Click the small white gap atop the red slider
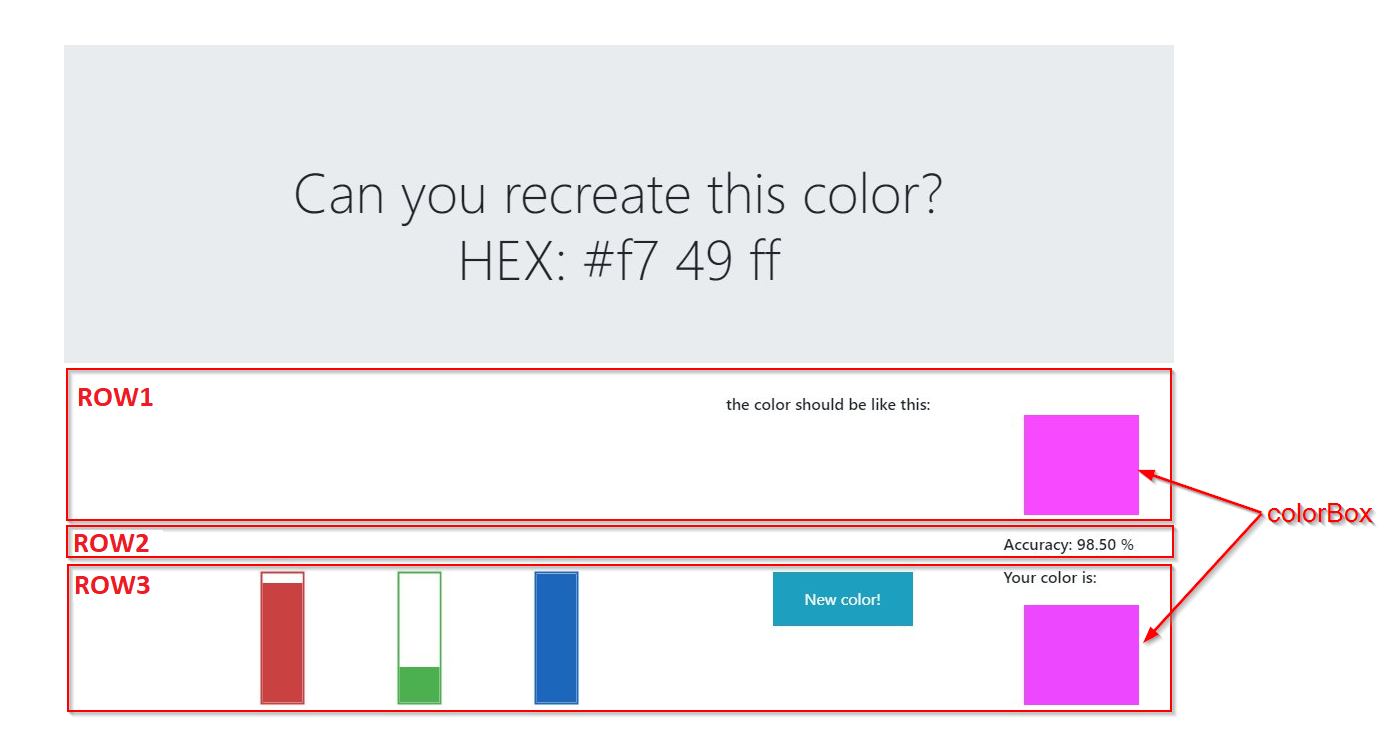Viewport: 1395px width, 751px height. point(282,577)
